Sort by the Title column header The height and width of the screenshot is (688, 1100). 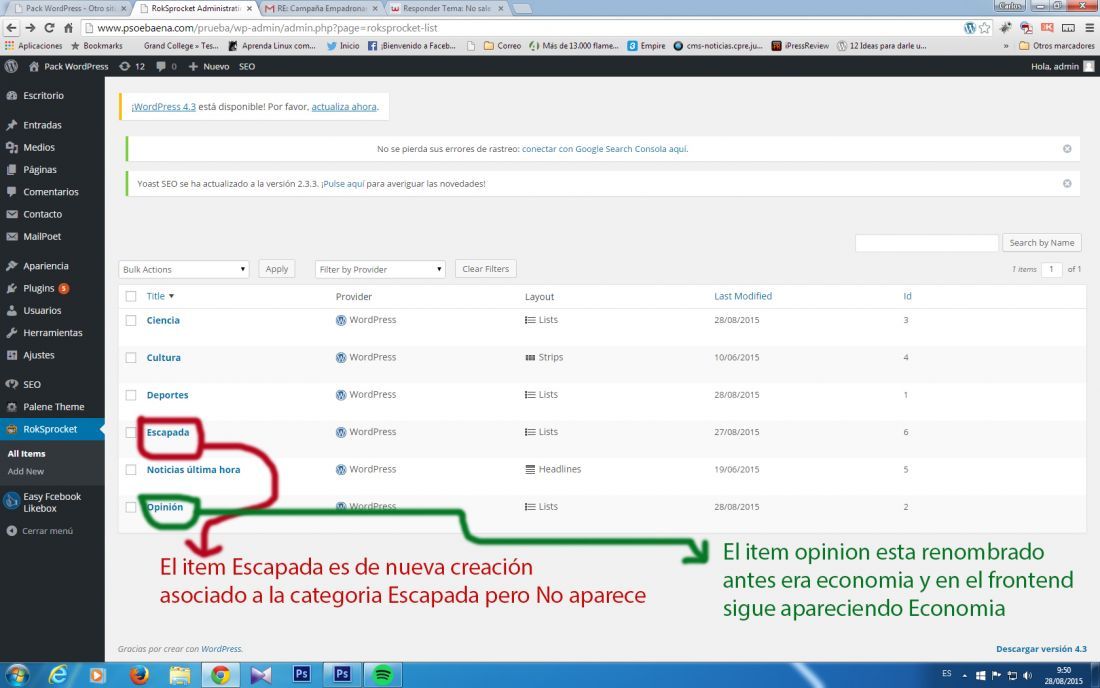(x=160, y=296)
